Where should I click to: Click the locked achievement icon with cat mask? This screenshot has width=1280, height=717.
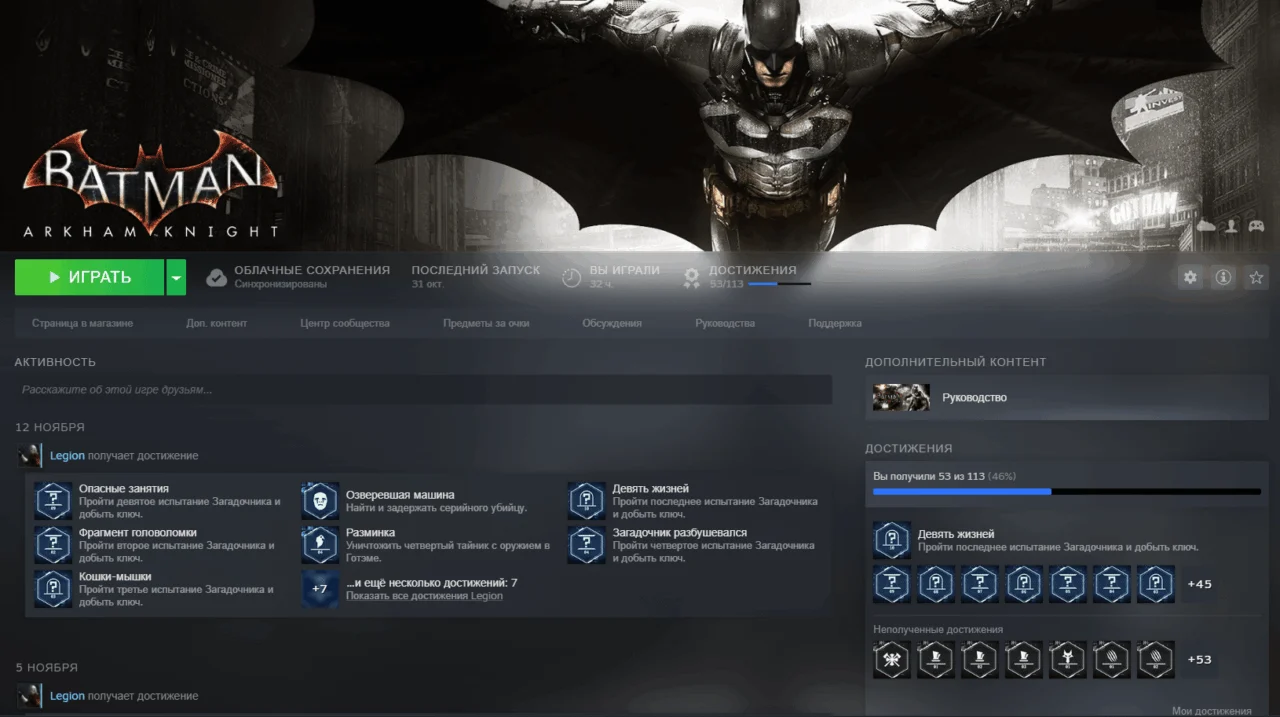click(1068, 660)
